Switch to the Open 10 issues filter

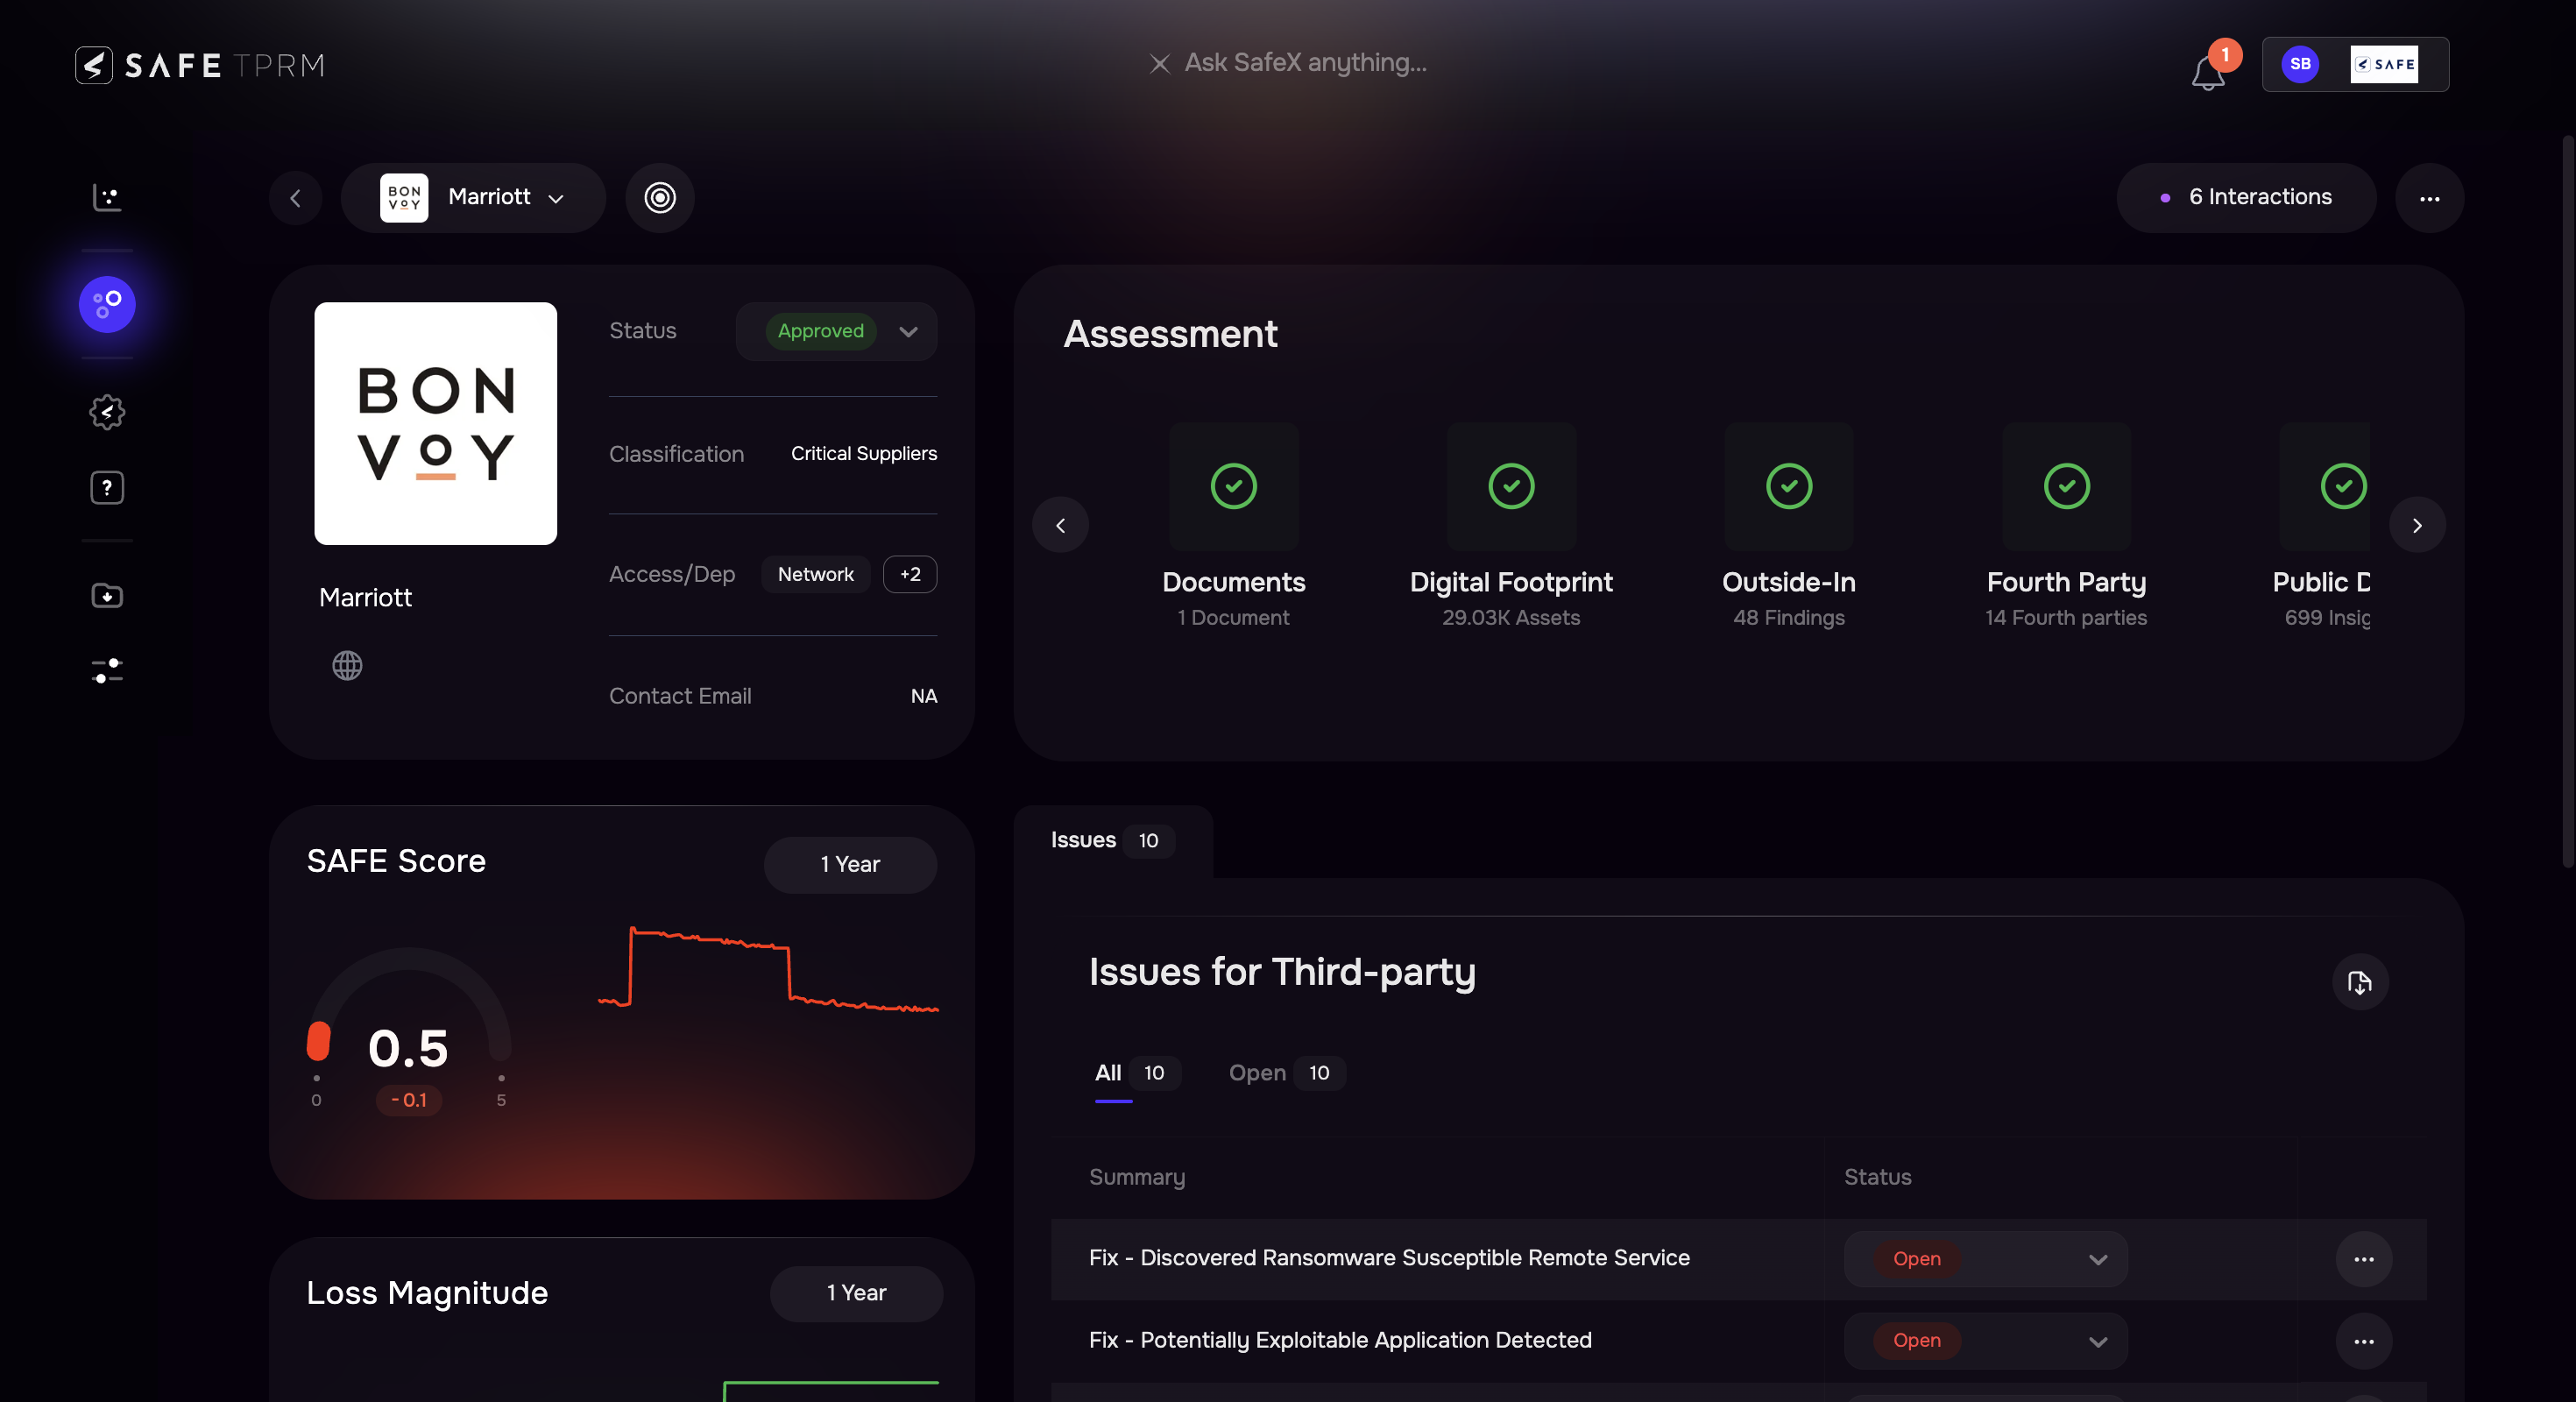point(1286,1073)
